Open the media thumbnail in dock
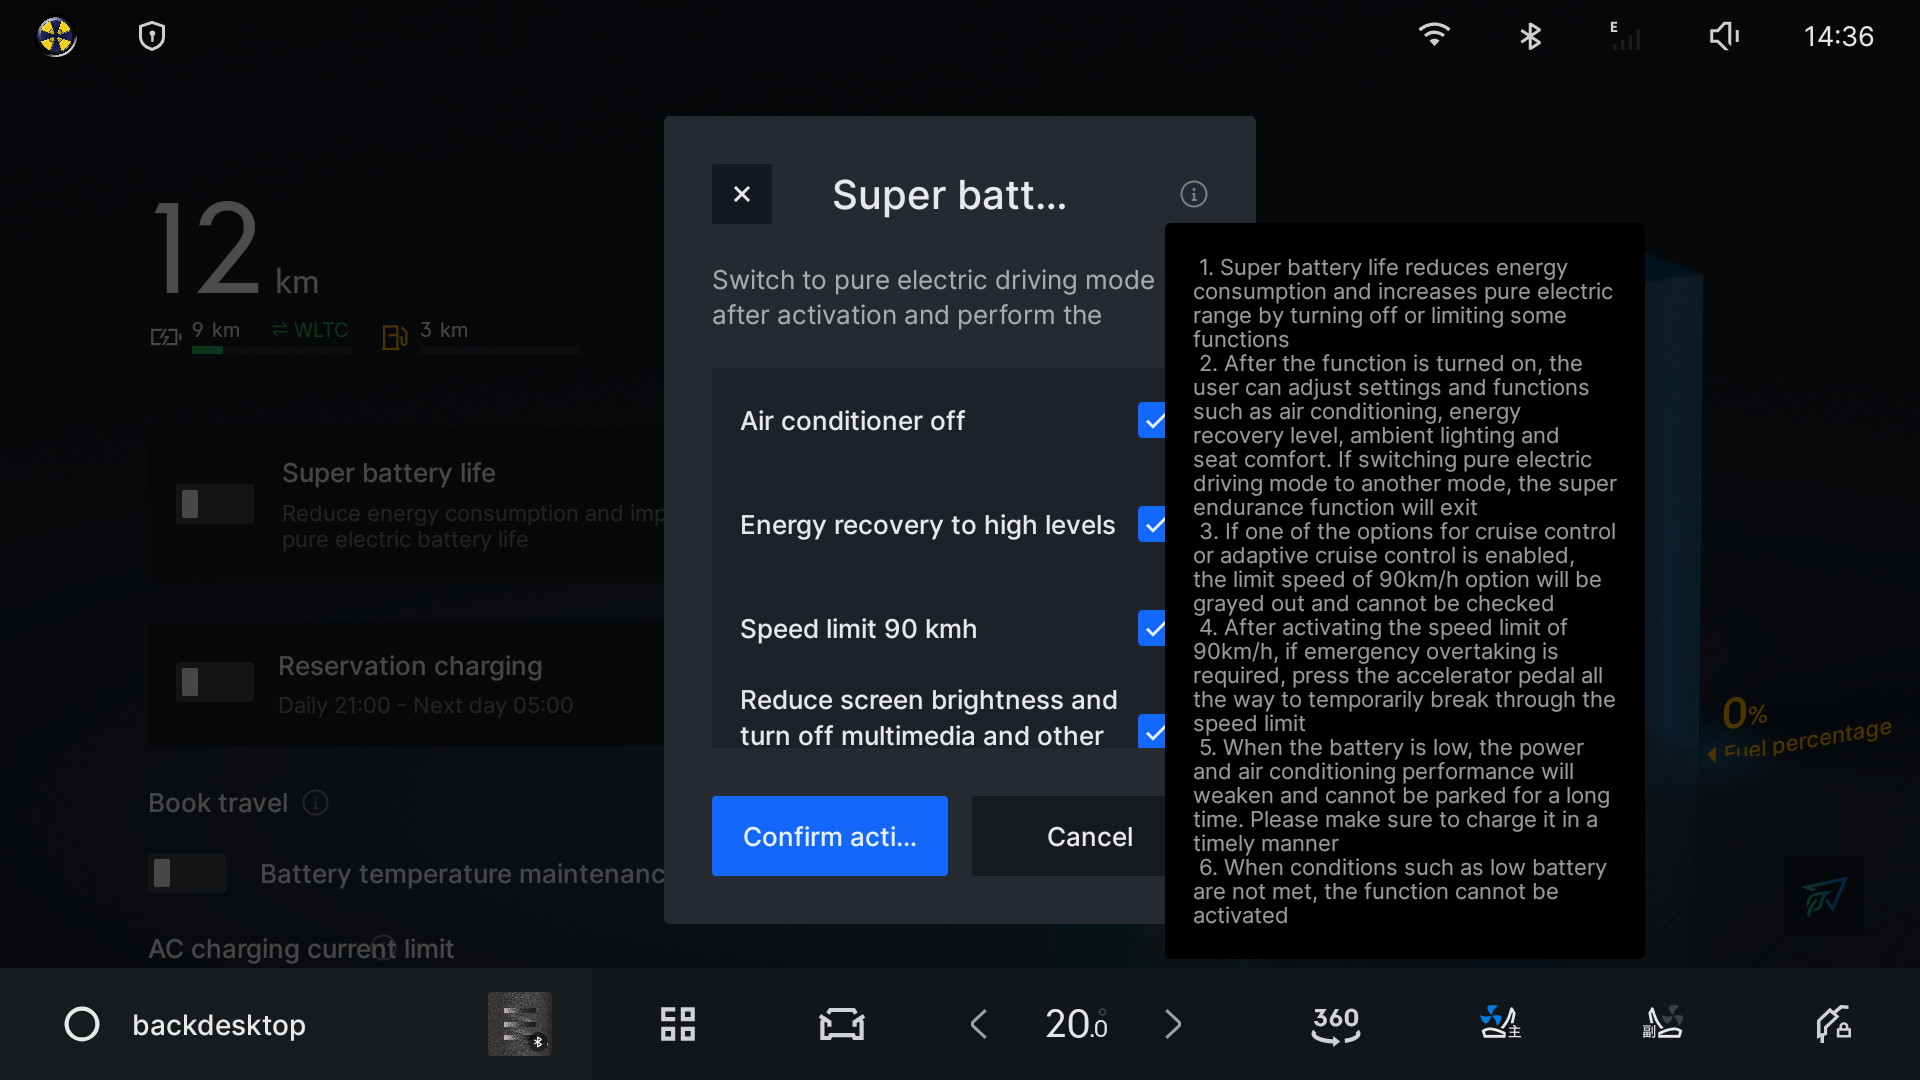 coord(519,1024)
